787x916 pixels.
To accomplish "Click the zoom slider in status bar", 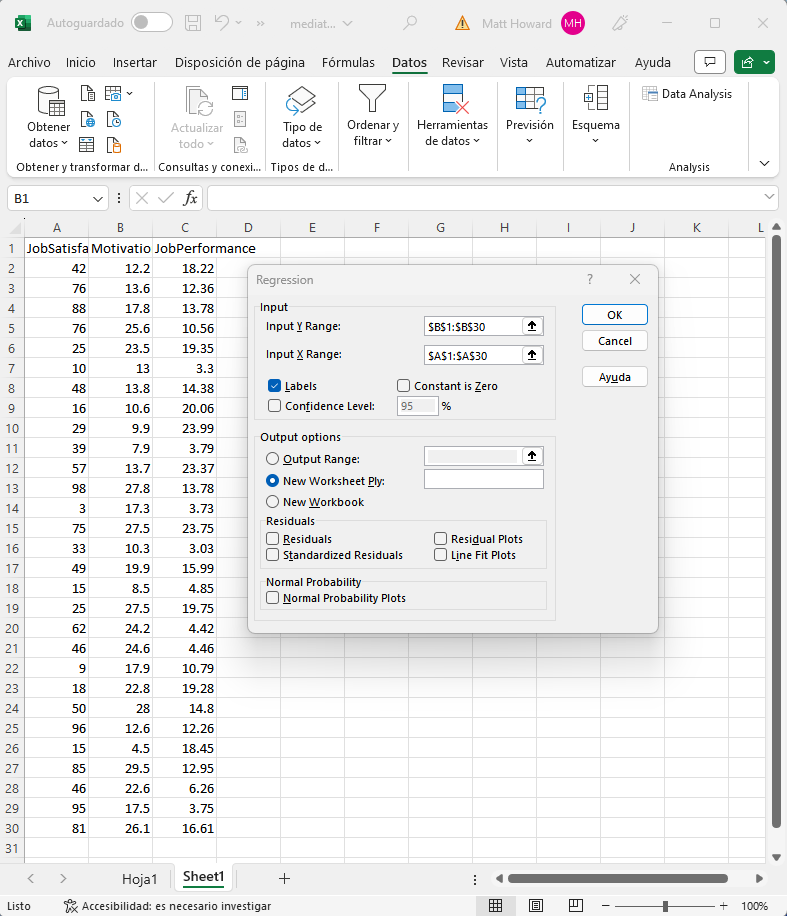I will pyautogui.click(x=665, y=906).
